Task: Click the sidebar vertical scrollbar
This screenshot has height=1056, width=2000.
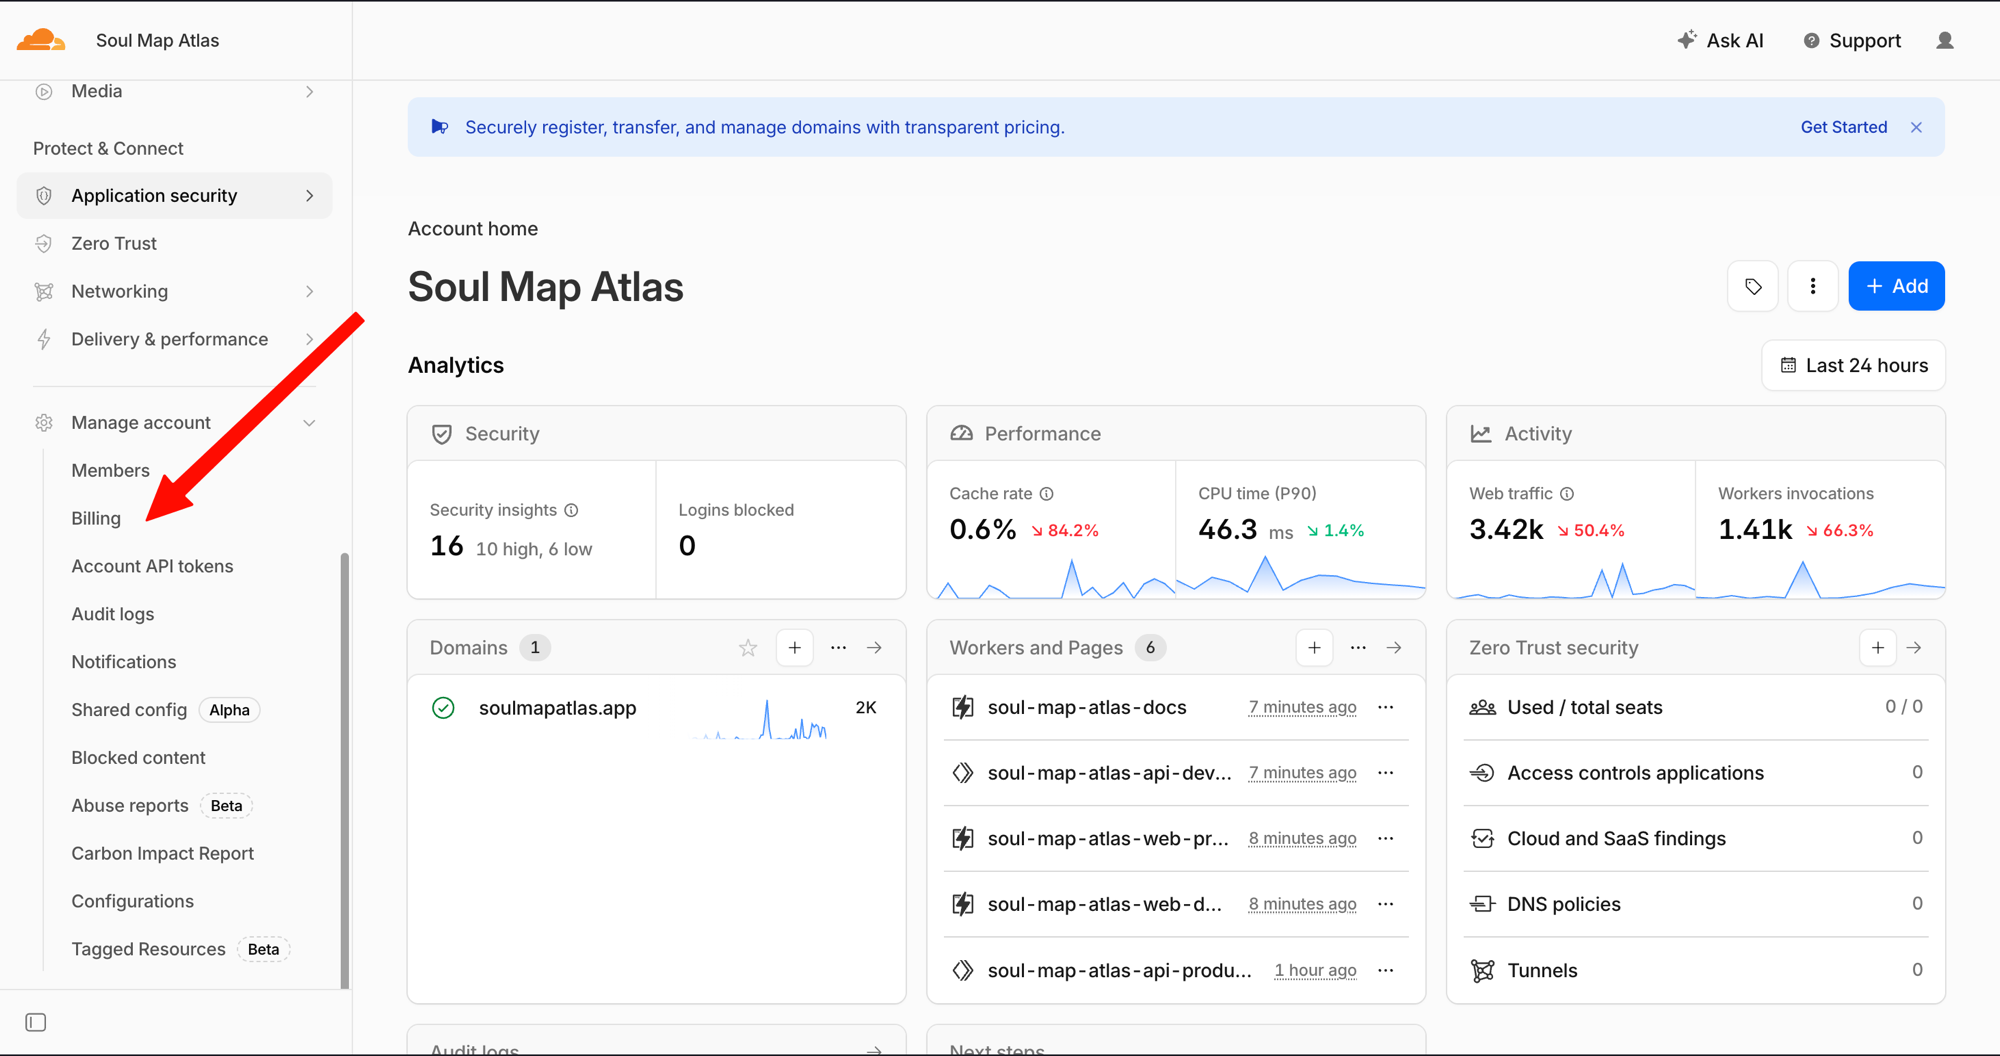Action: point(345,770)
